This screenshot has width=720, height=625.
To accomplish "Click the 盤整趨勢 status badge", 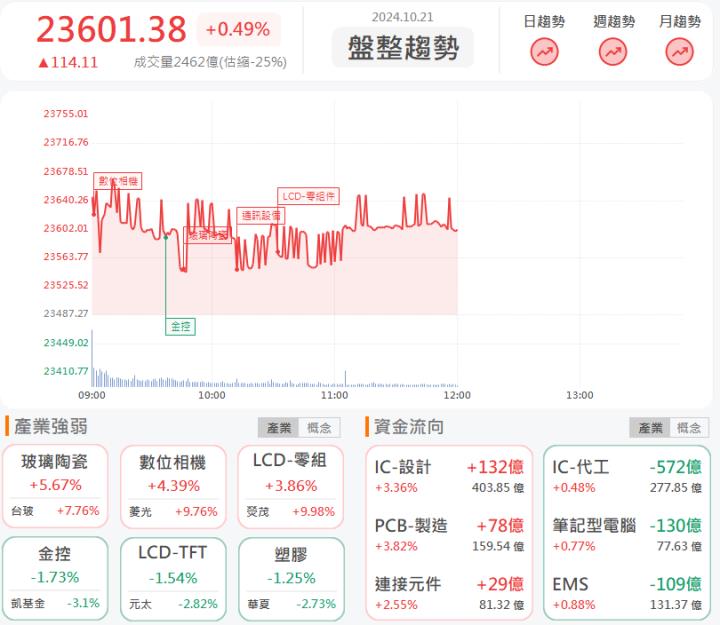I will pyautogui.click(x=403, y=47).
